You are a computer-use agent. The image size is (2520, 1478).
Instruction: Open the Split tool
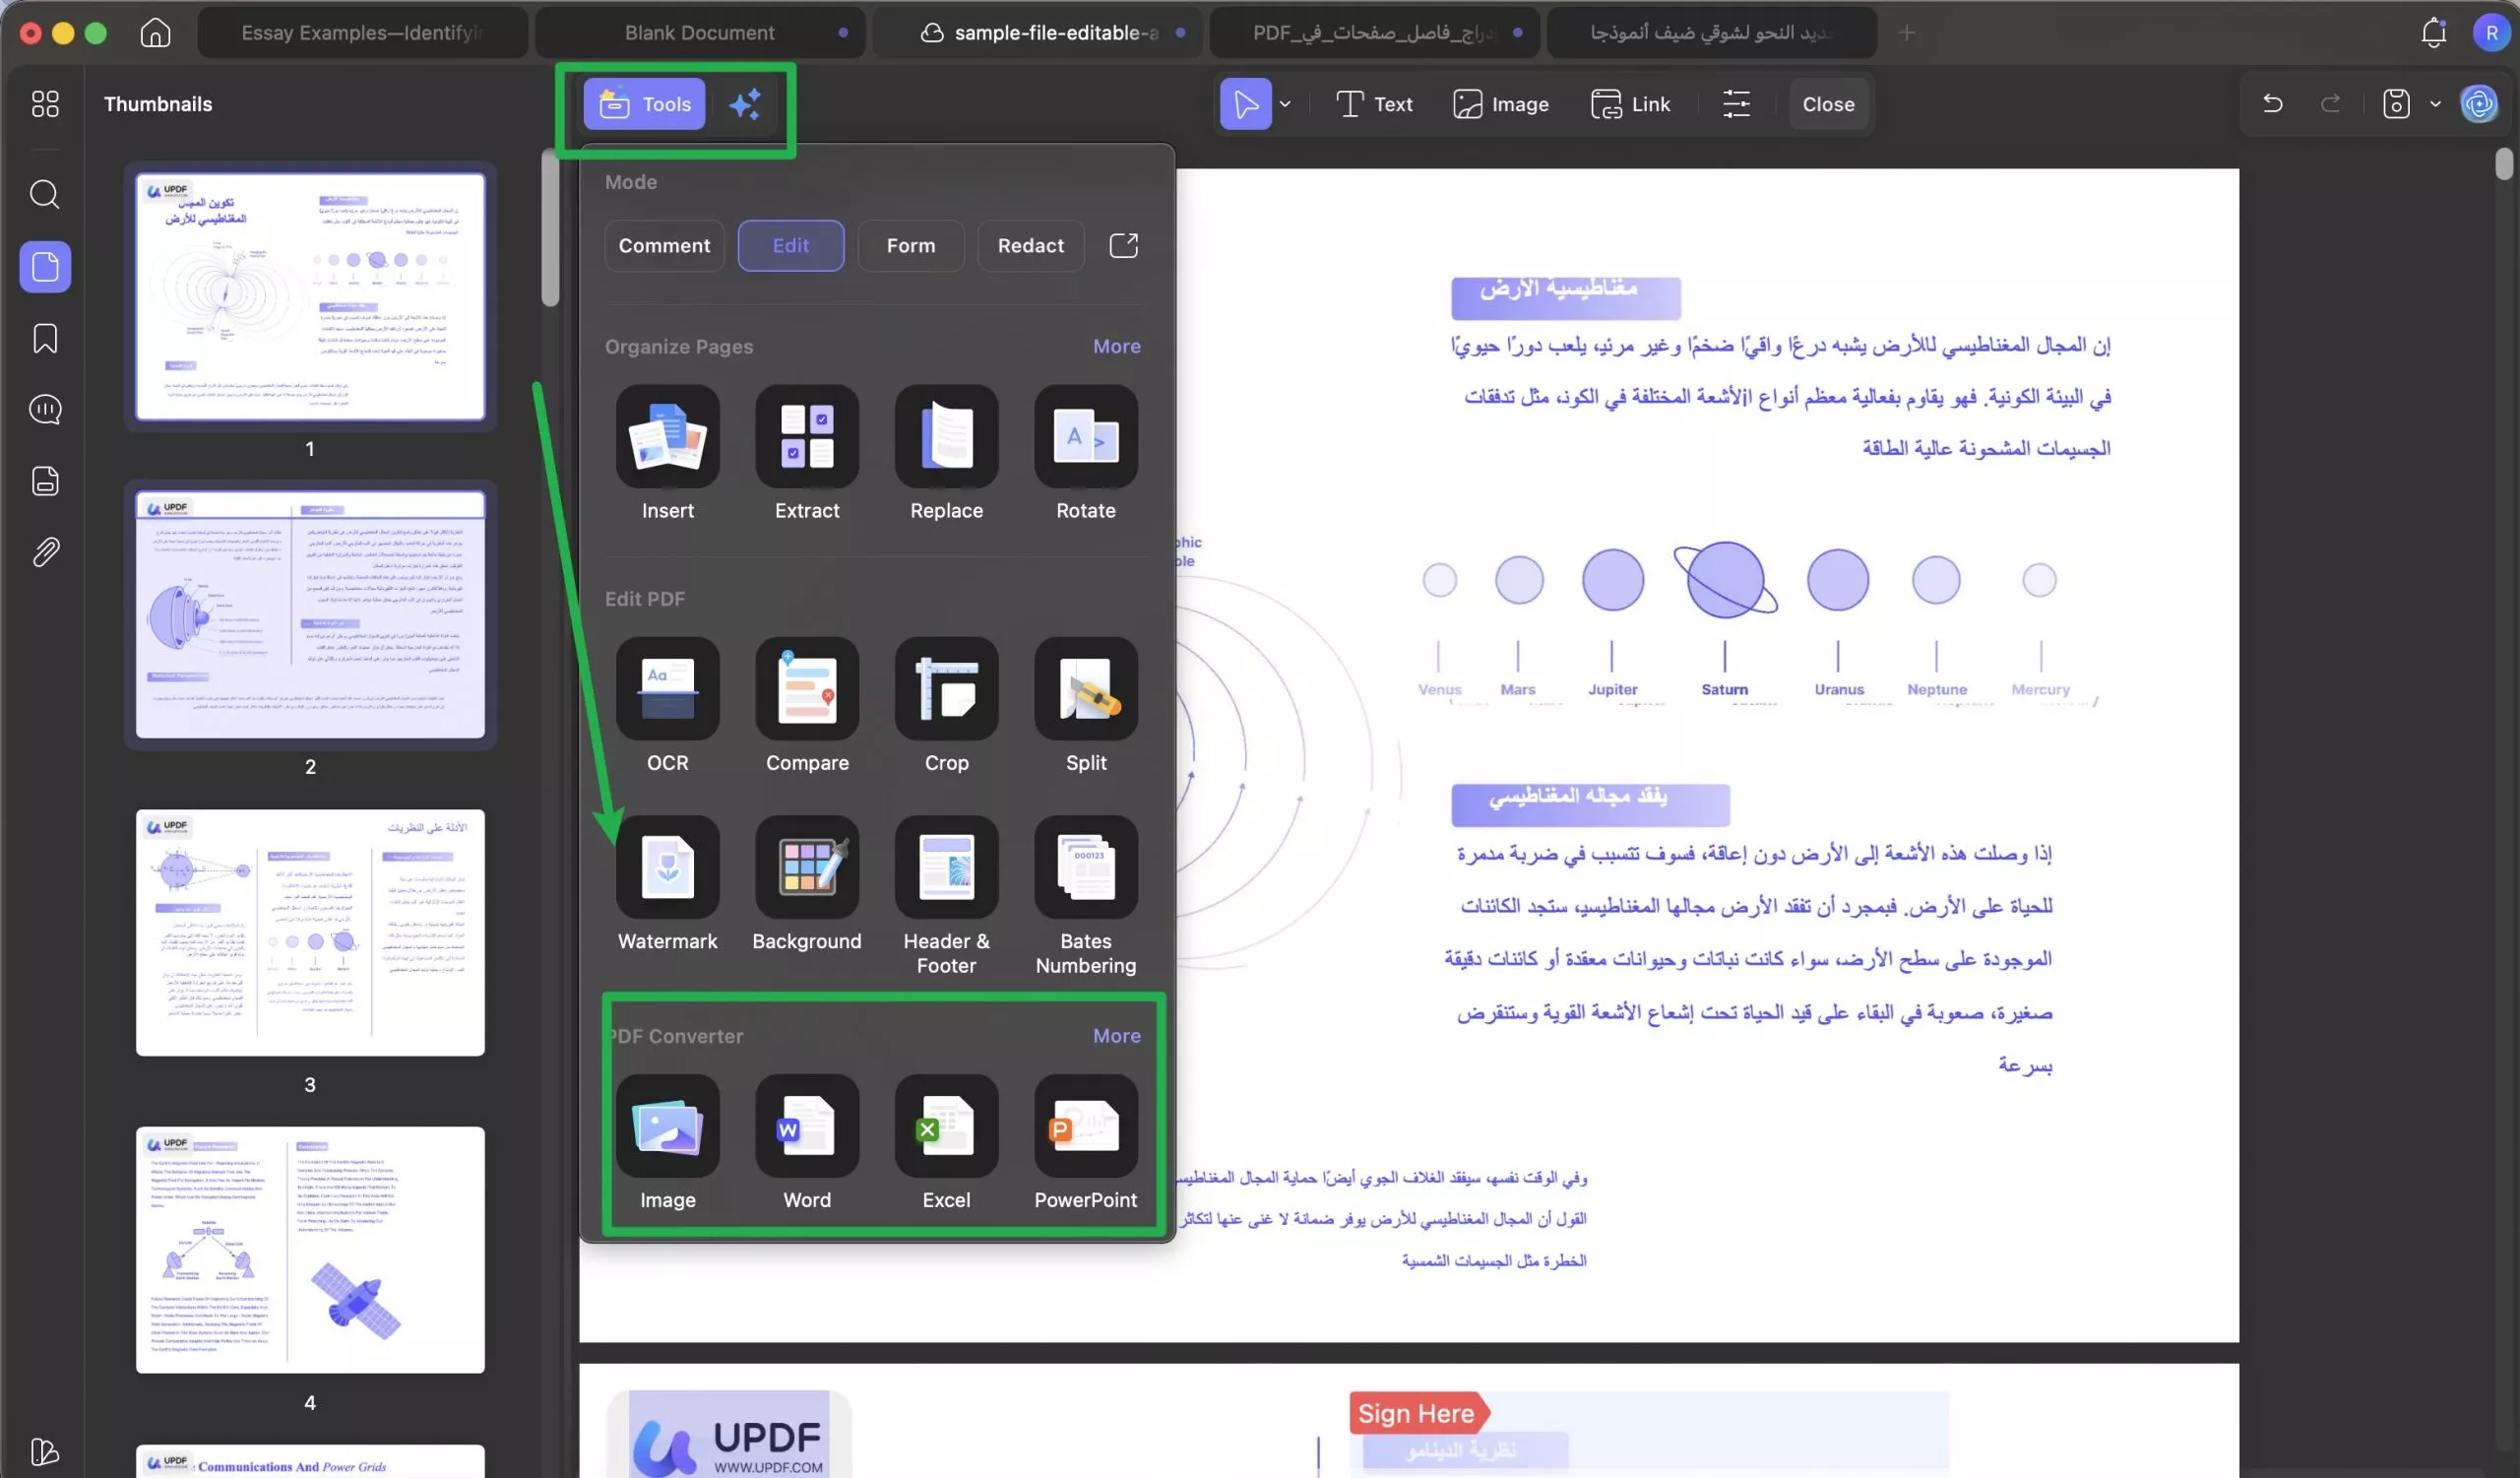[x=1086, y=706]
